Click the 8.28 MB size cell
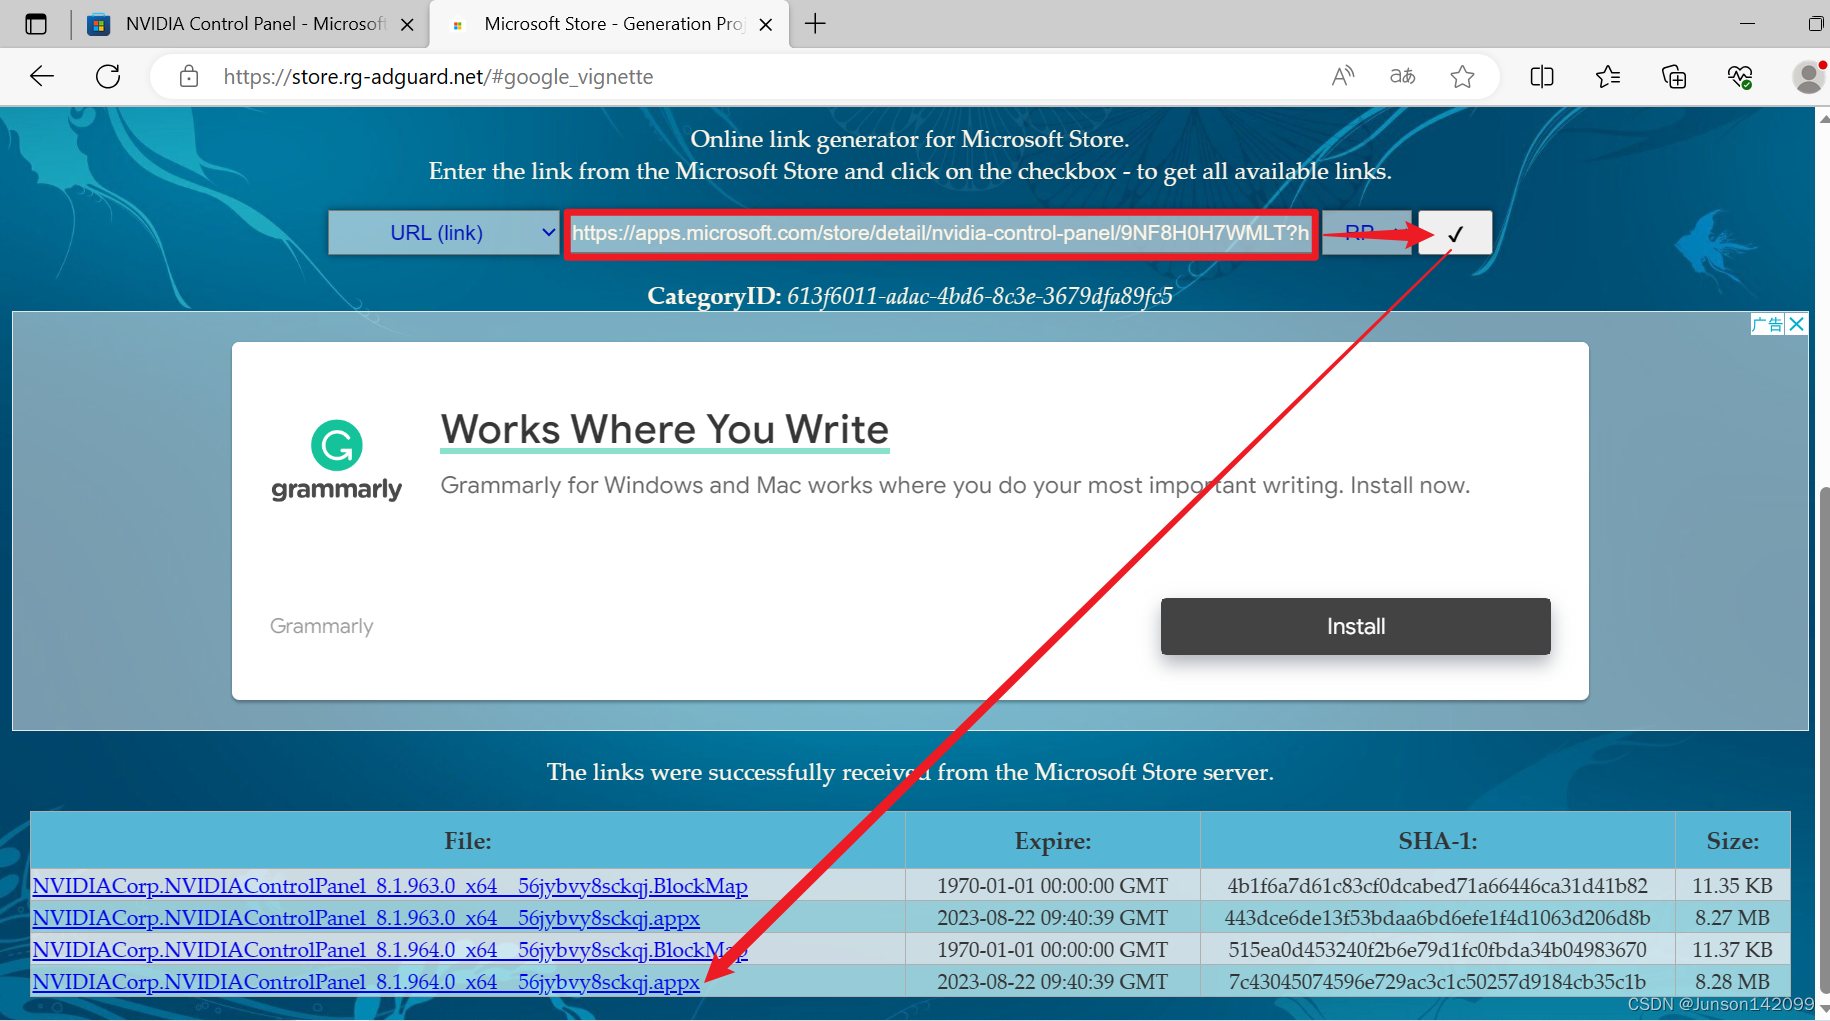The image size is (1830, 1021). coord(1733,982)
